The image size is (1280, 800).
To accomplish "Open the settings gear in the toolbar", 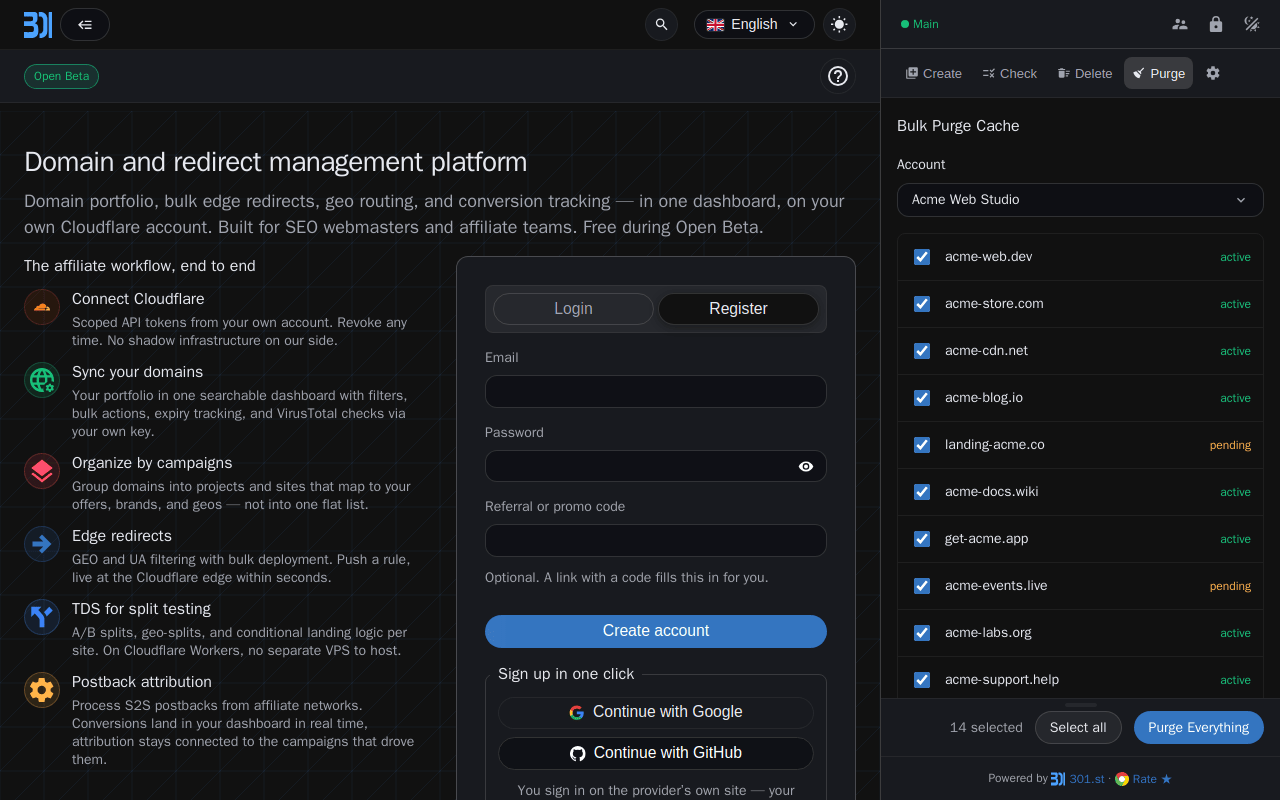I will click(x=1213, y=73).
